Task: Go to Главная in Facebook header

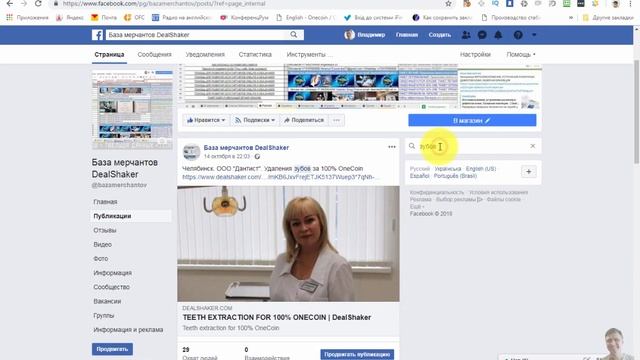Action: pyautogui.click(x=407, y=35)
